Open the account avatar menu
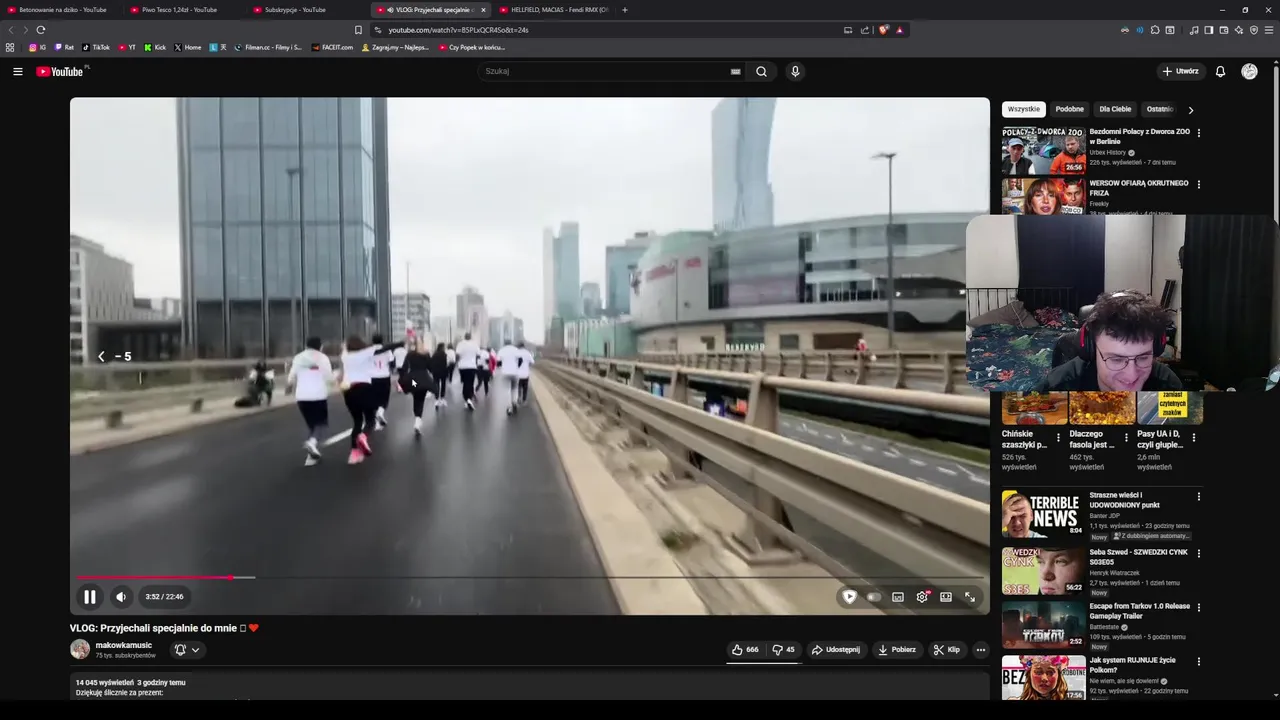The height and width of the screenshot is (720, 1280). [x=1249, y=71]
